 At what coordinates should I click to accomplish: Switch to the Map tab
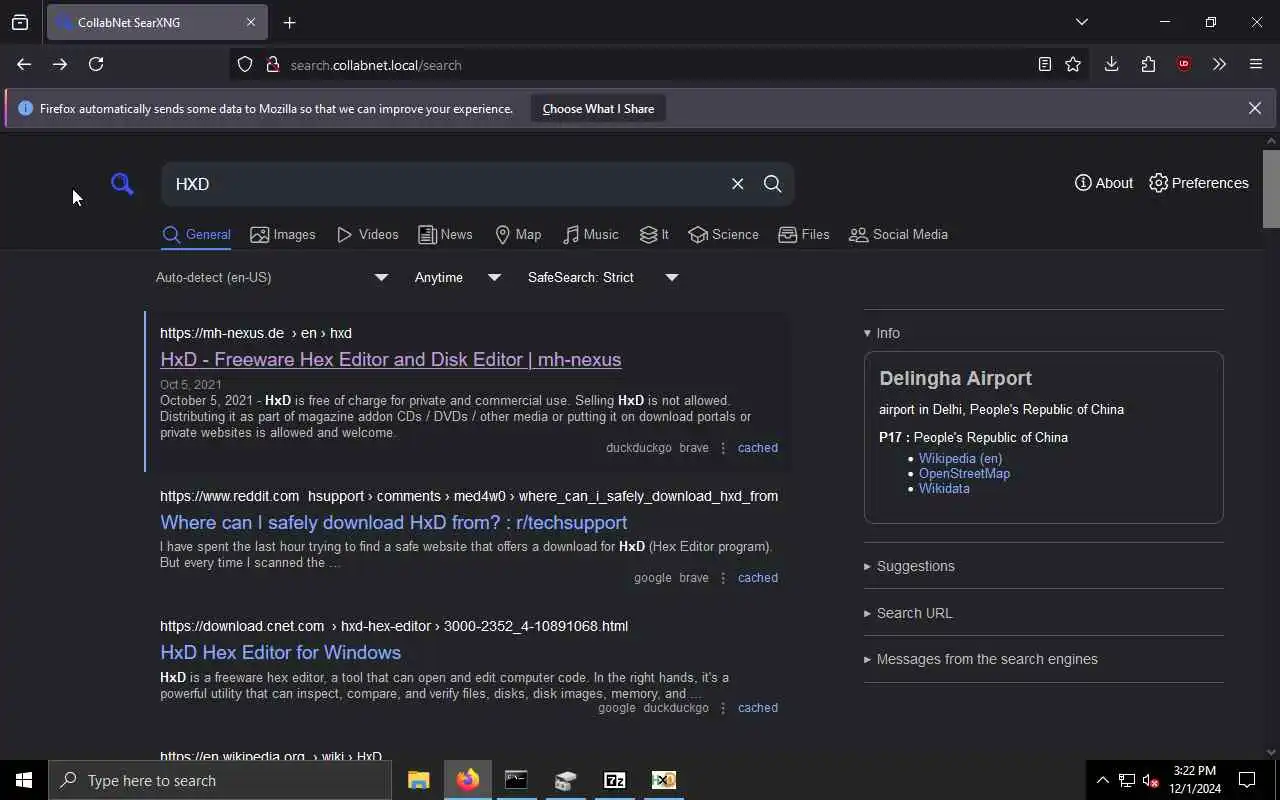(x=518, y=235)
